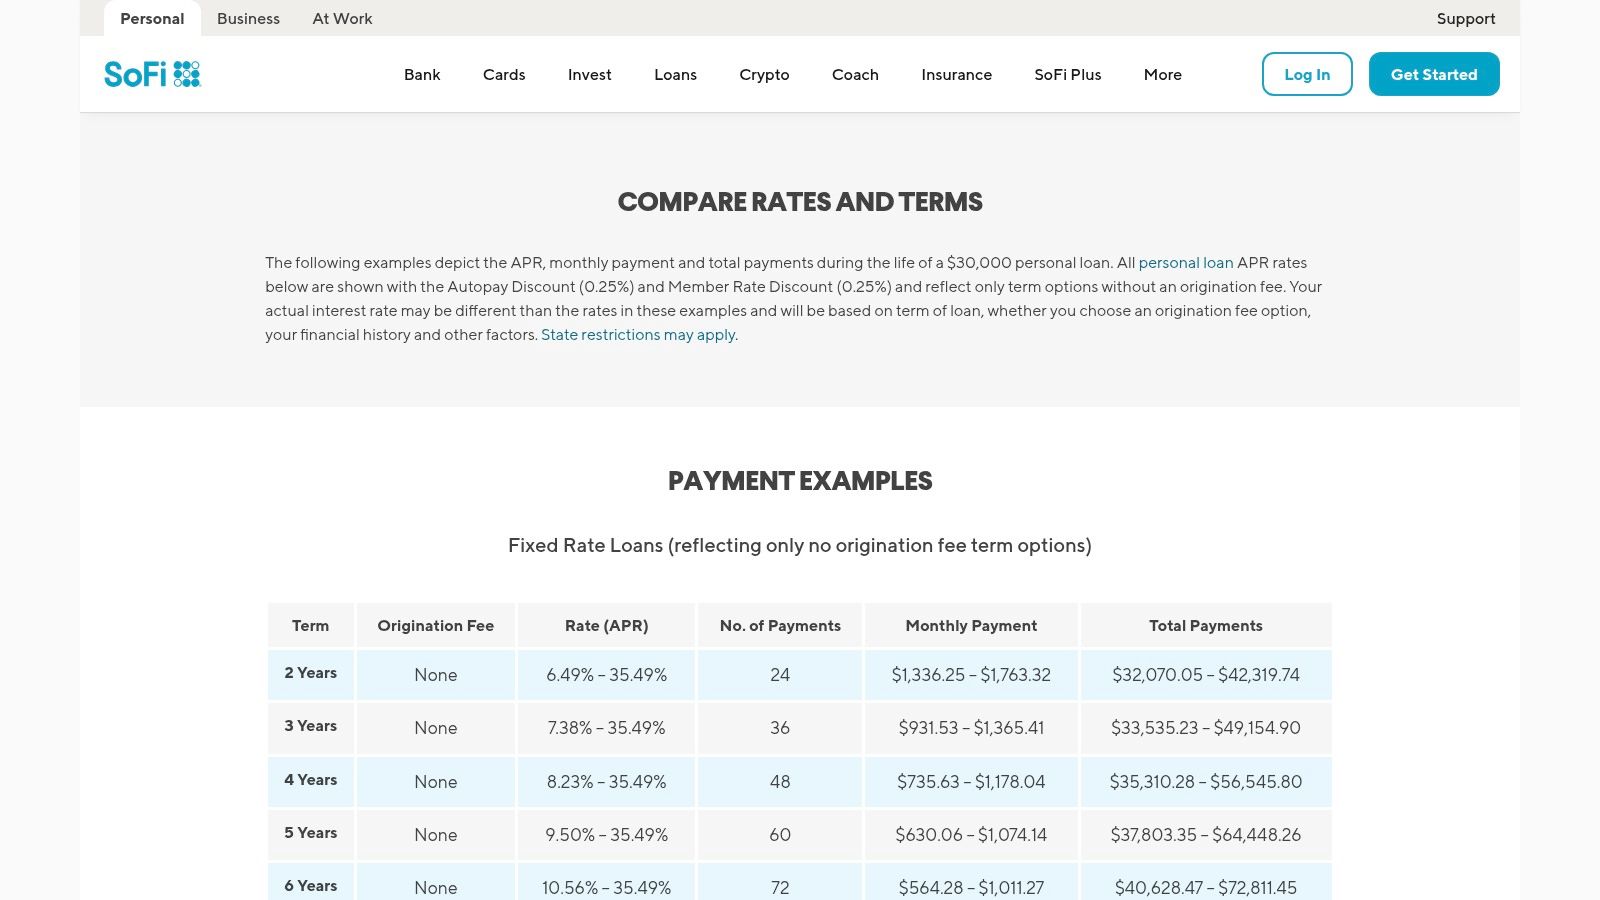Select the 5 Years term cell
Screen dimensions: 1600x900
coord(311,834)
